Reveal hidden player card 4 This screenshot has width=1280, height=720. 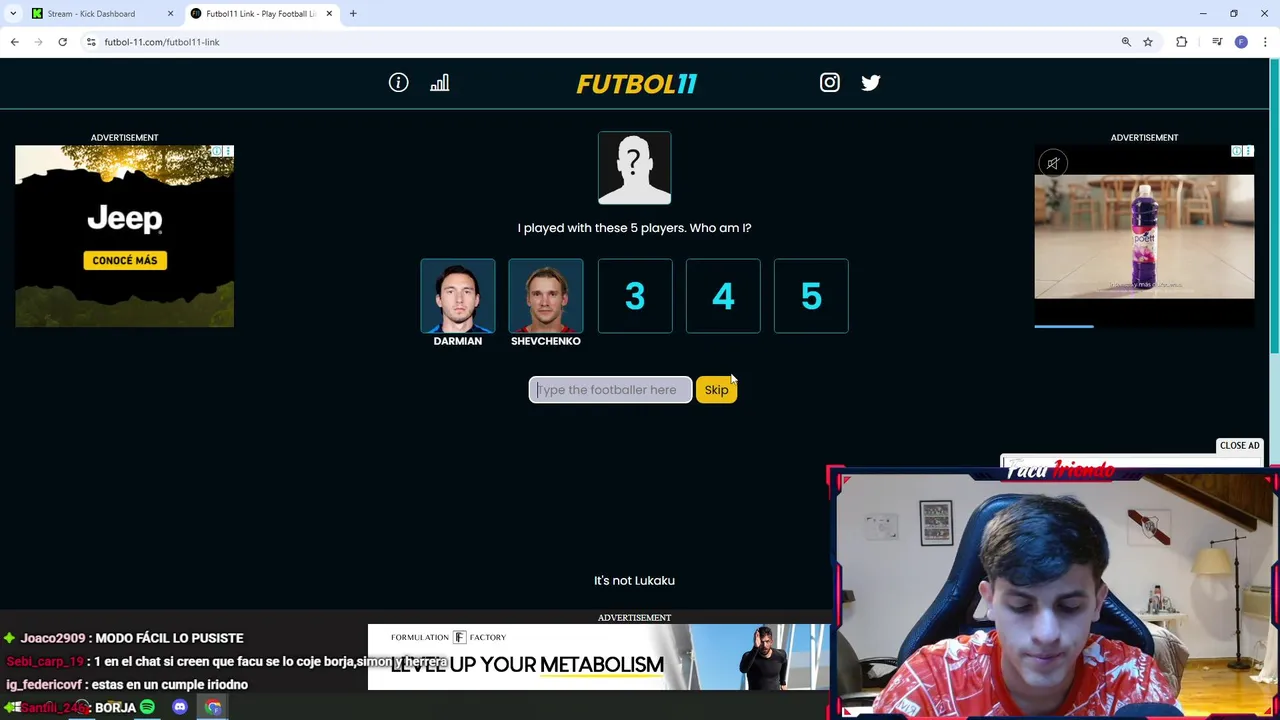click(x=723, y=296)
